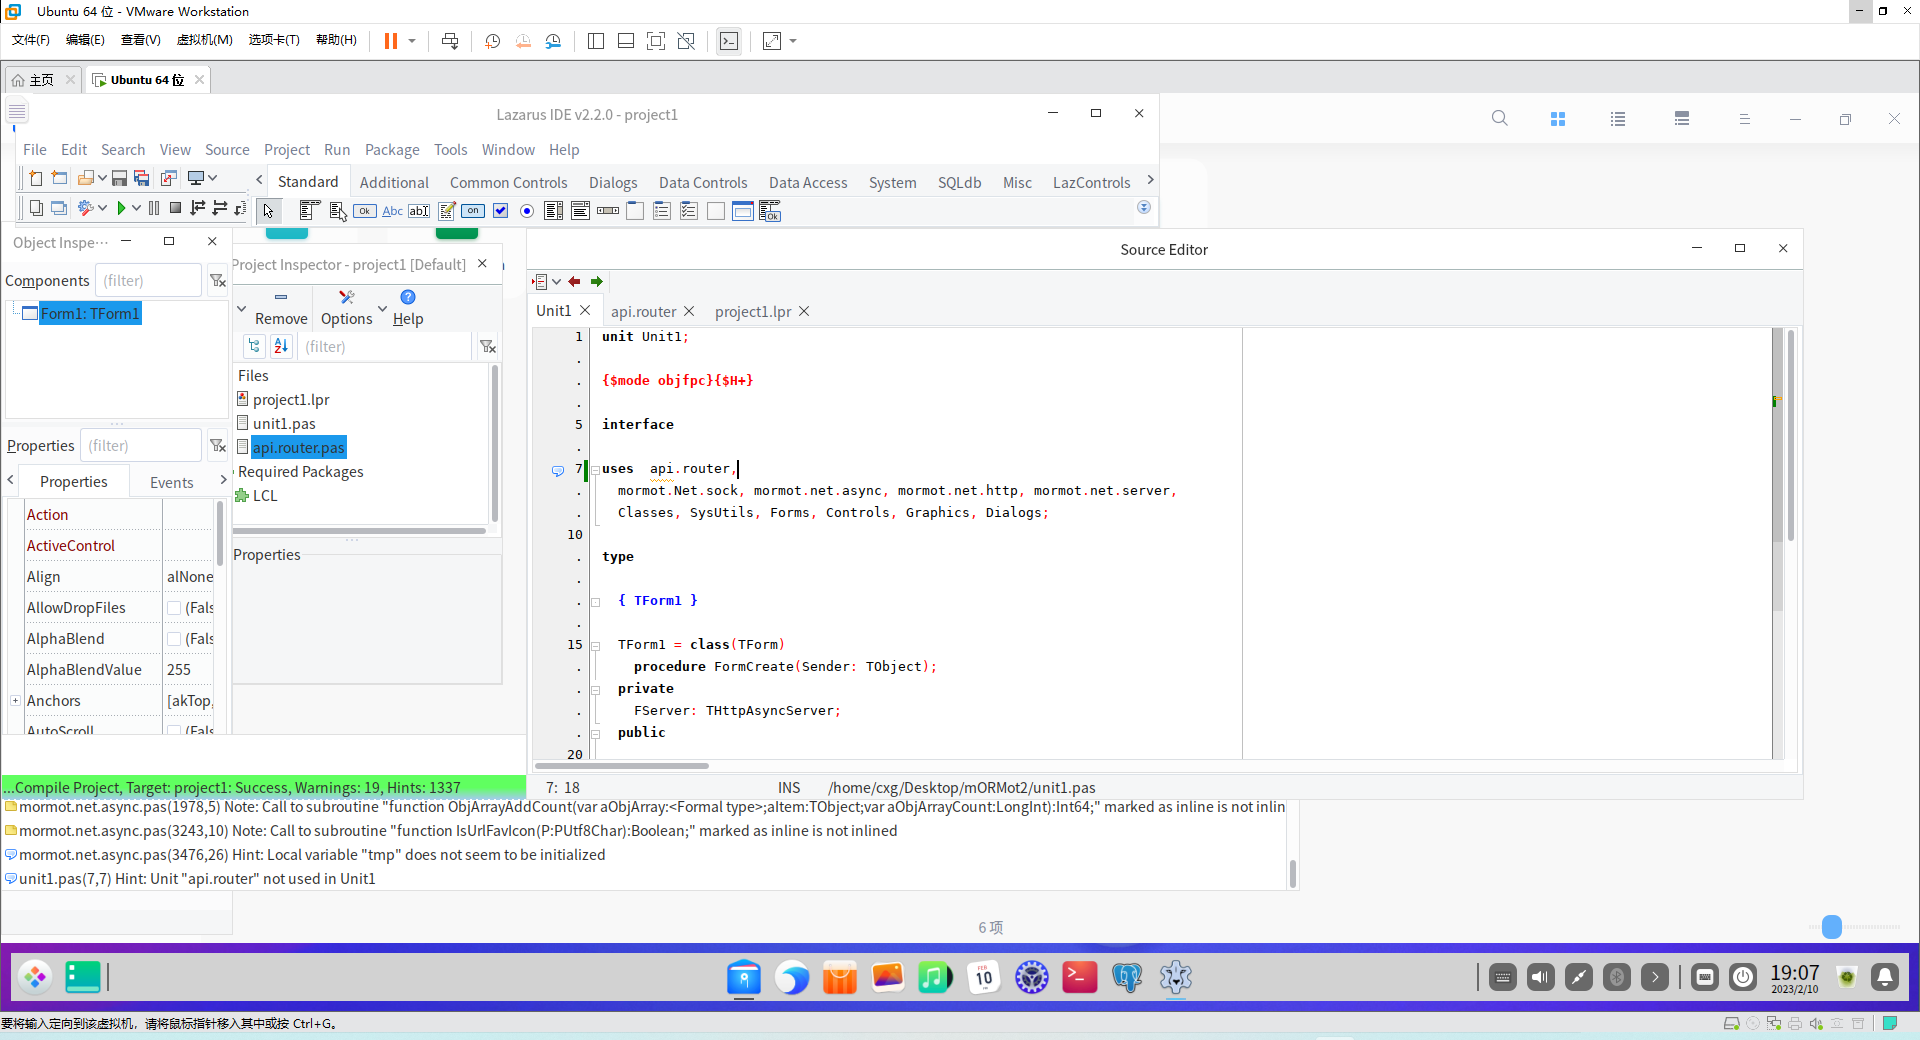The image size is (1920, 1040).
Task: Select the TPopupMenu component icon
Action: (x=338, y=210)
